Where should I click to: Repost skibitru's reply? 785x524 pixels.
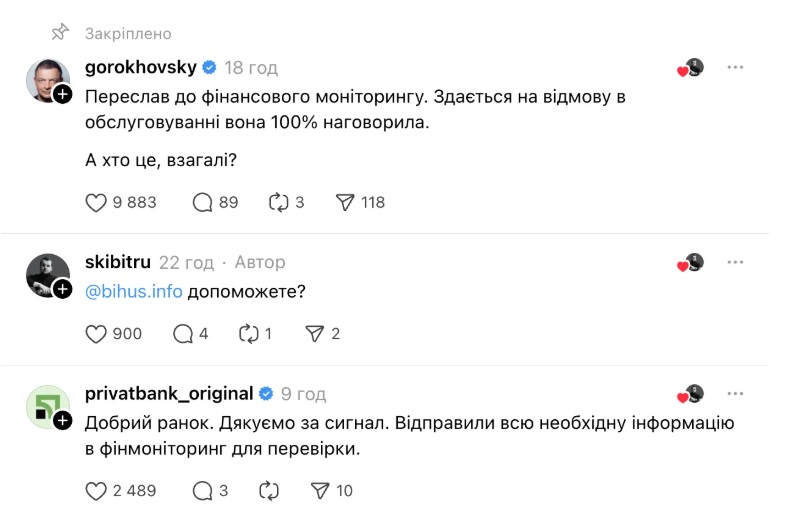pyautogui.click(x=249, y=334)
